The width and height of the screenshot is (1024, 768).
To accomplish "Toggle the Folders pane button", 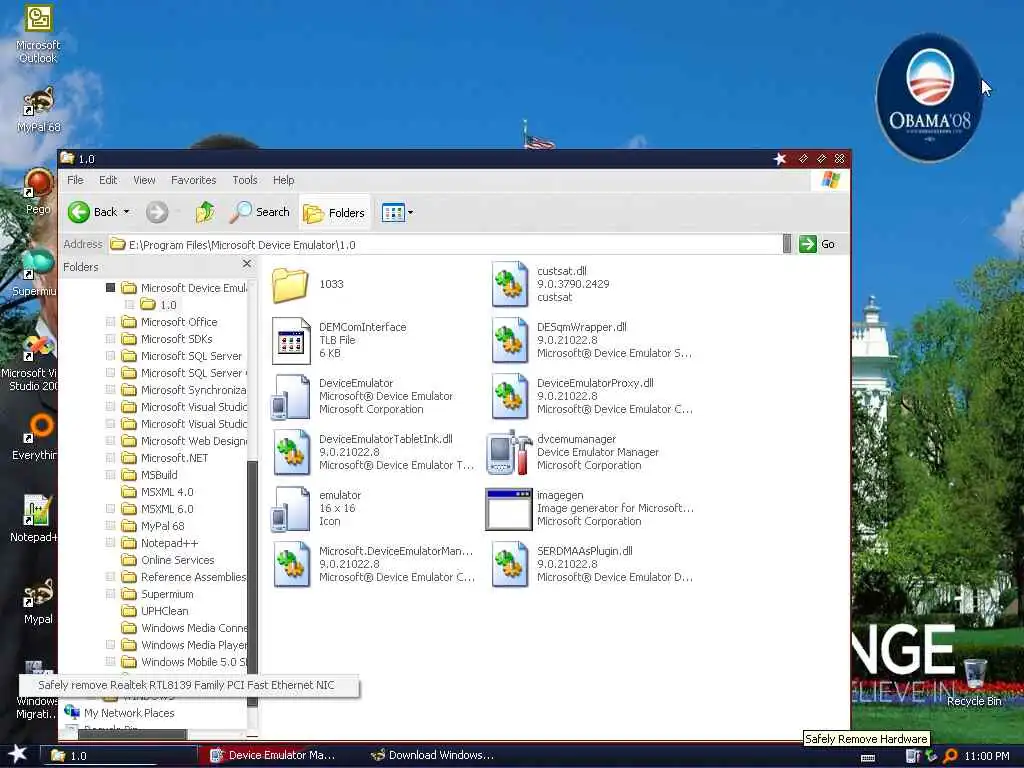I will [x=334, y=213].
